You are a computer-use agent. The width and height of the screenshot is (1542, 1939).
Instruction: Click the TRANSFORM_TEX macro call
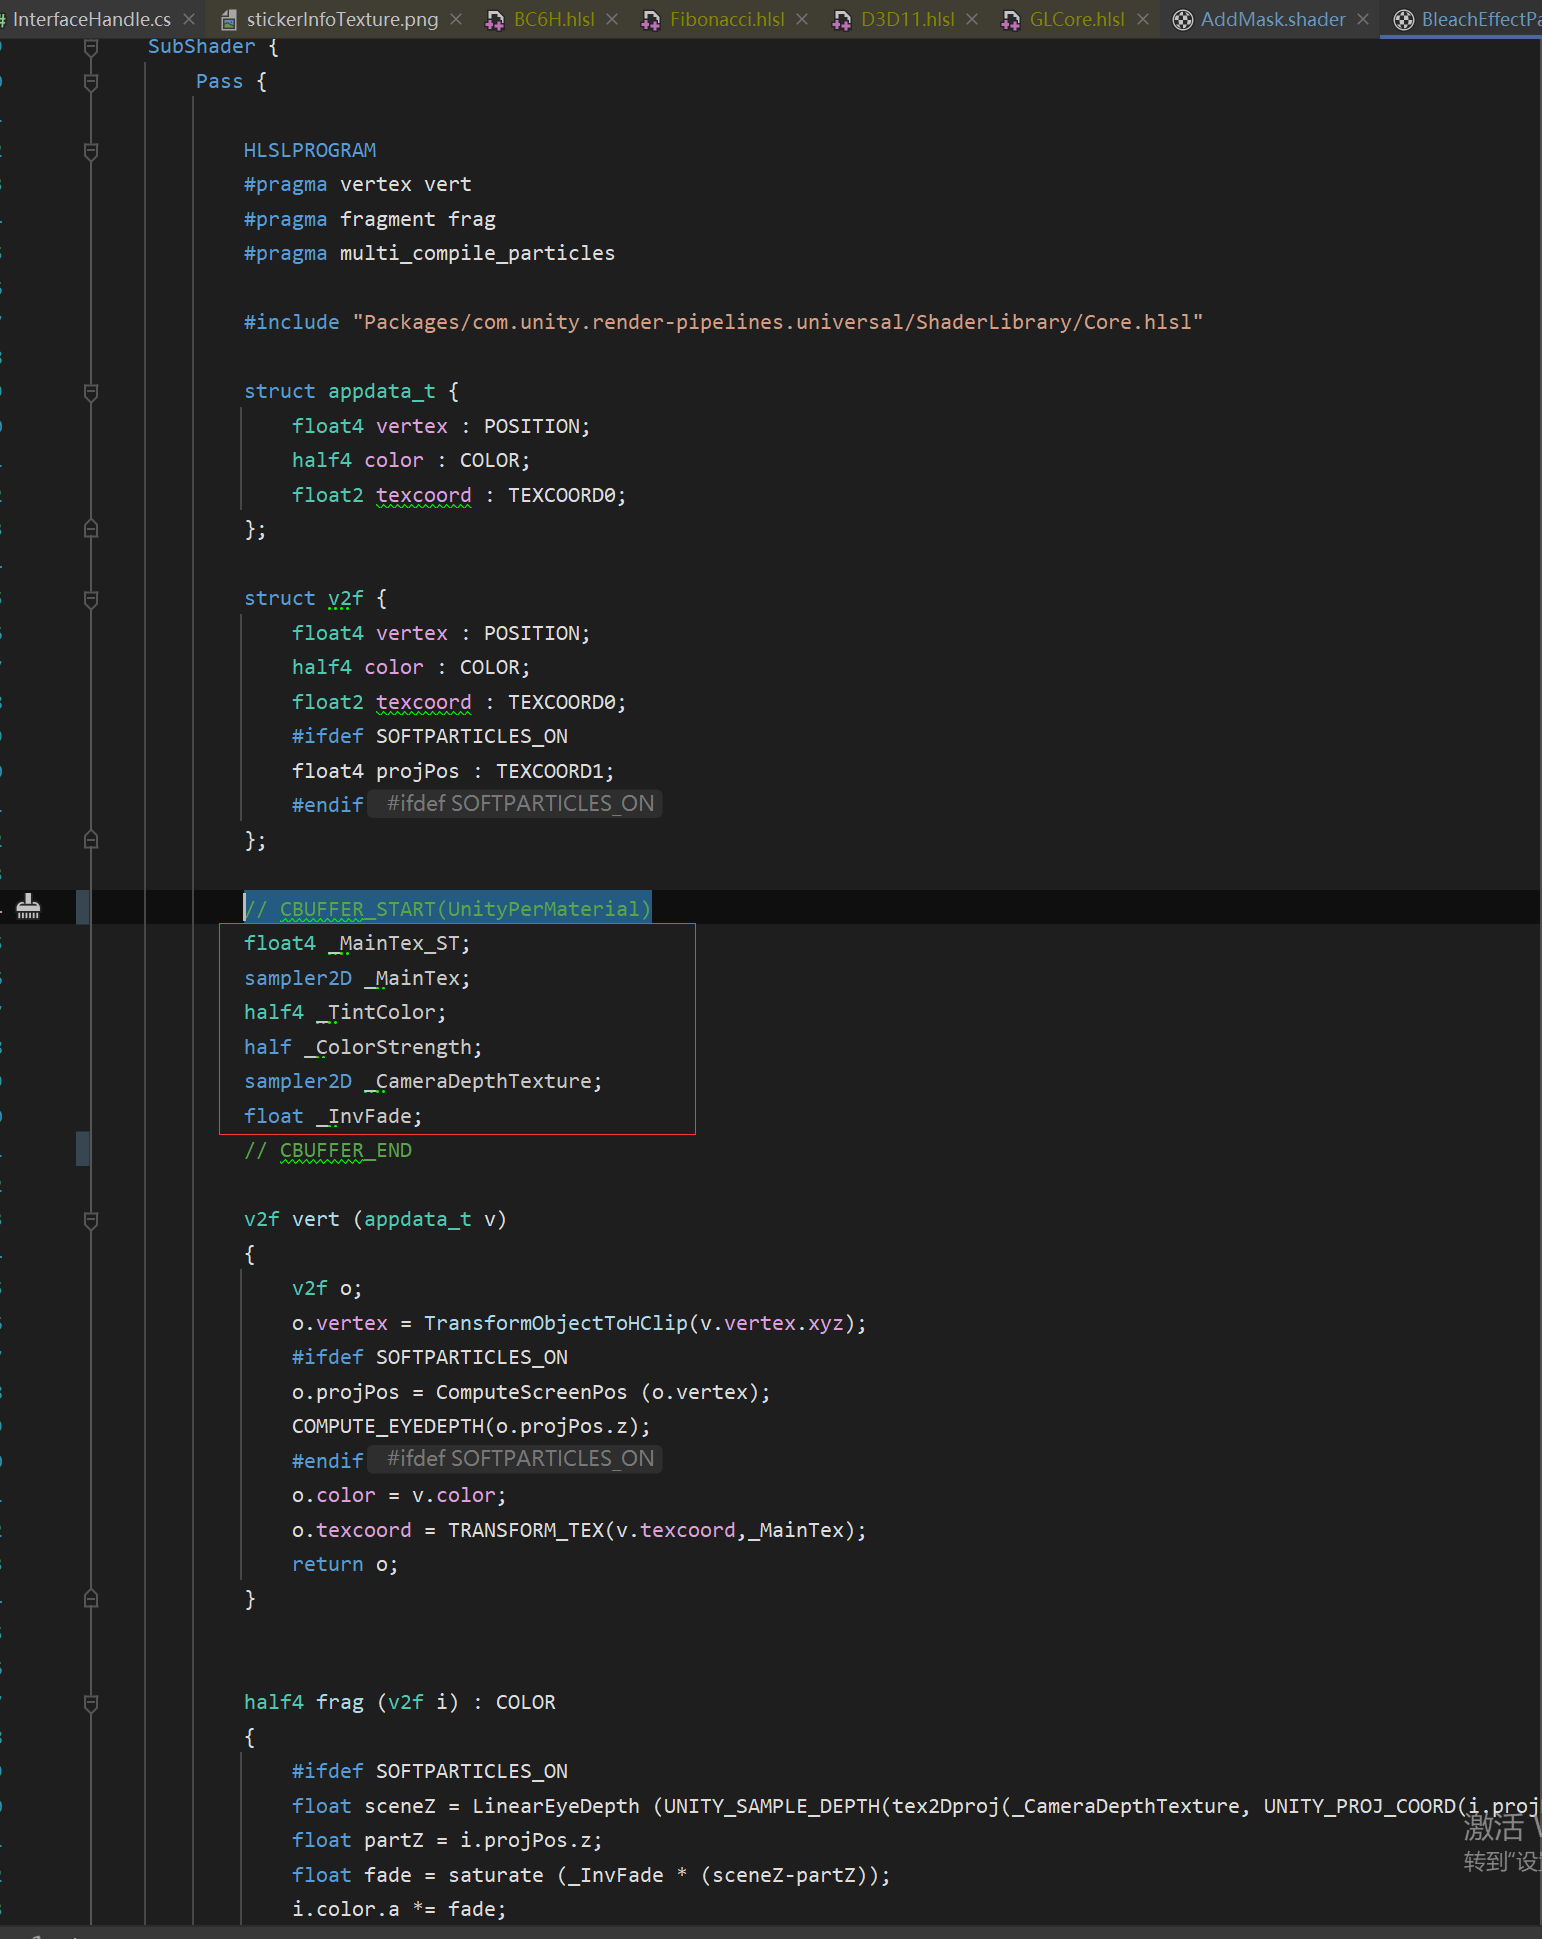click(657, 1530)
